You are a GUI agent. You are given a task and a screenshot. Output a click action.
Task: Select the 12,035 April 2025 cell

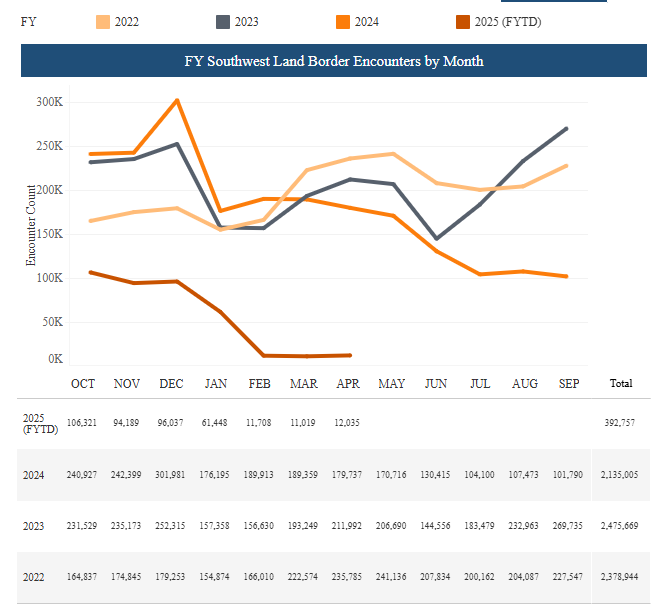348,423
